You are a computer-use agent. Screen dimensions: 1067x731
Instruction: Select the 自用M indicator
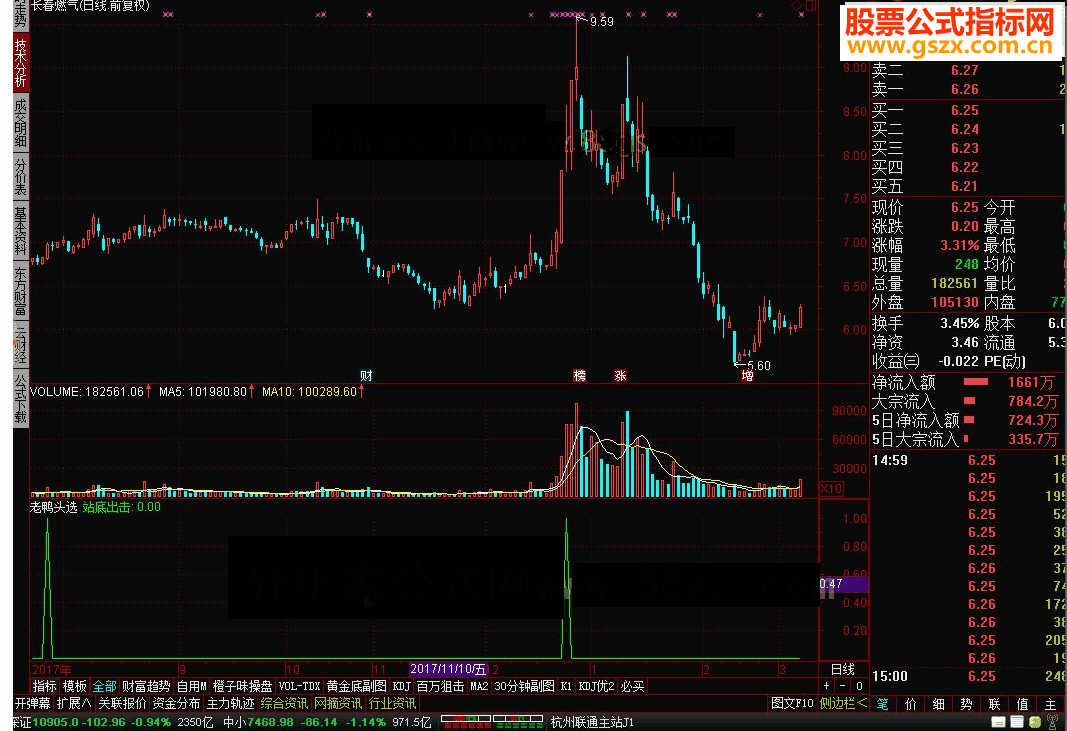192,686
